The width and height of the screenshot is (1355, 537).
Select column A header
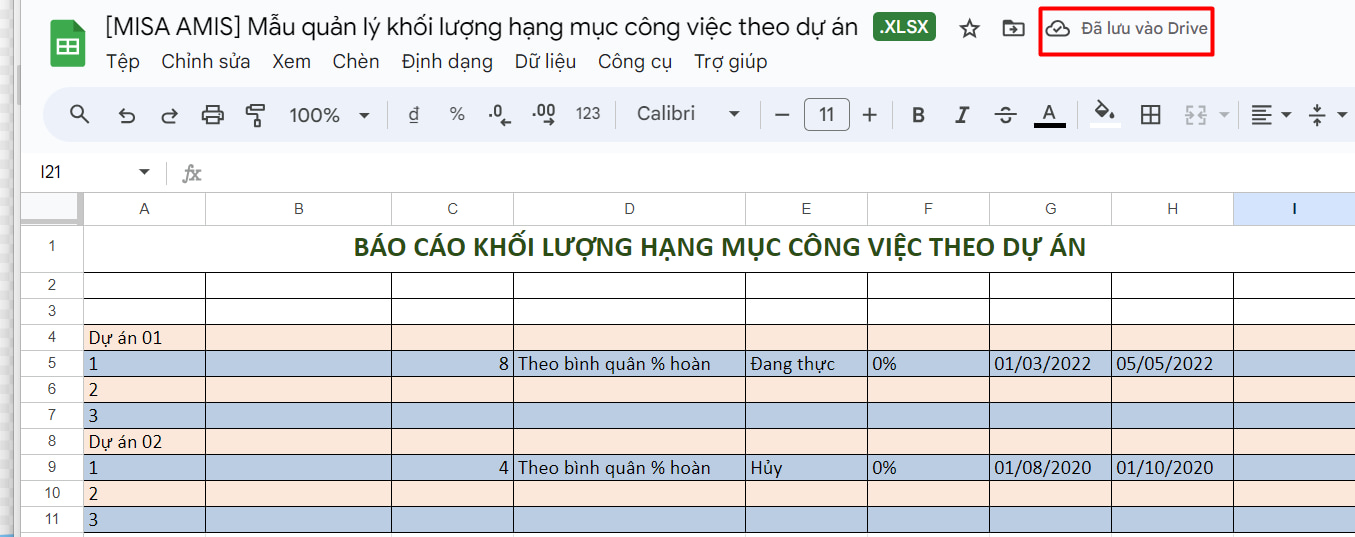pos(145,209)
